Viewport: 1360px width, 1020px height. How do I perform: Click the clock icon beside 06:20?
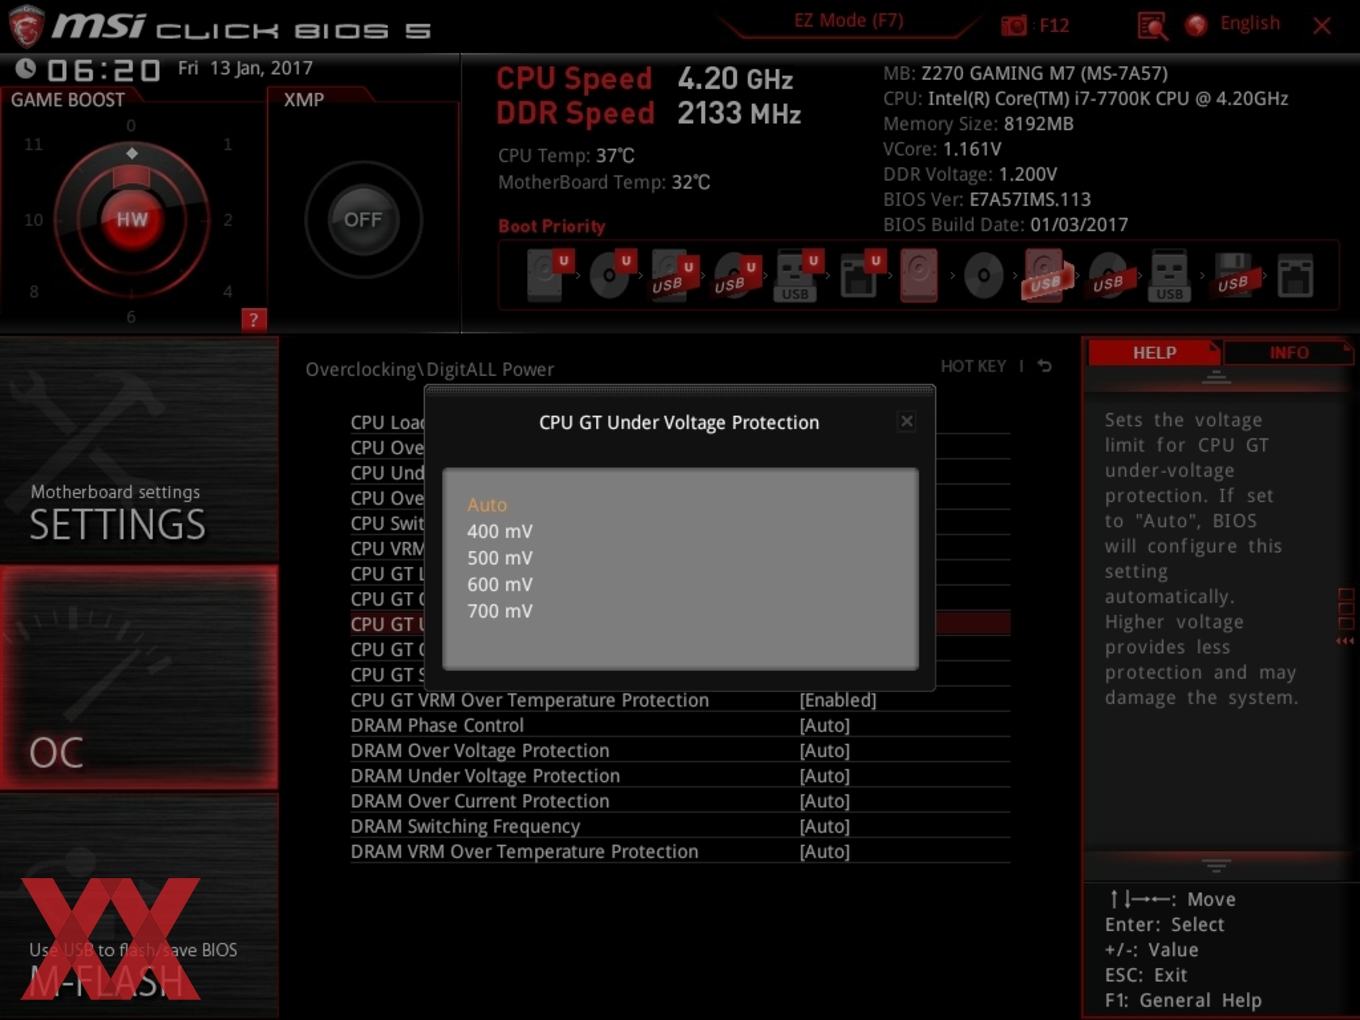pyautogui.click(x=26, y=68)
